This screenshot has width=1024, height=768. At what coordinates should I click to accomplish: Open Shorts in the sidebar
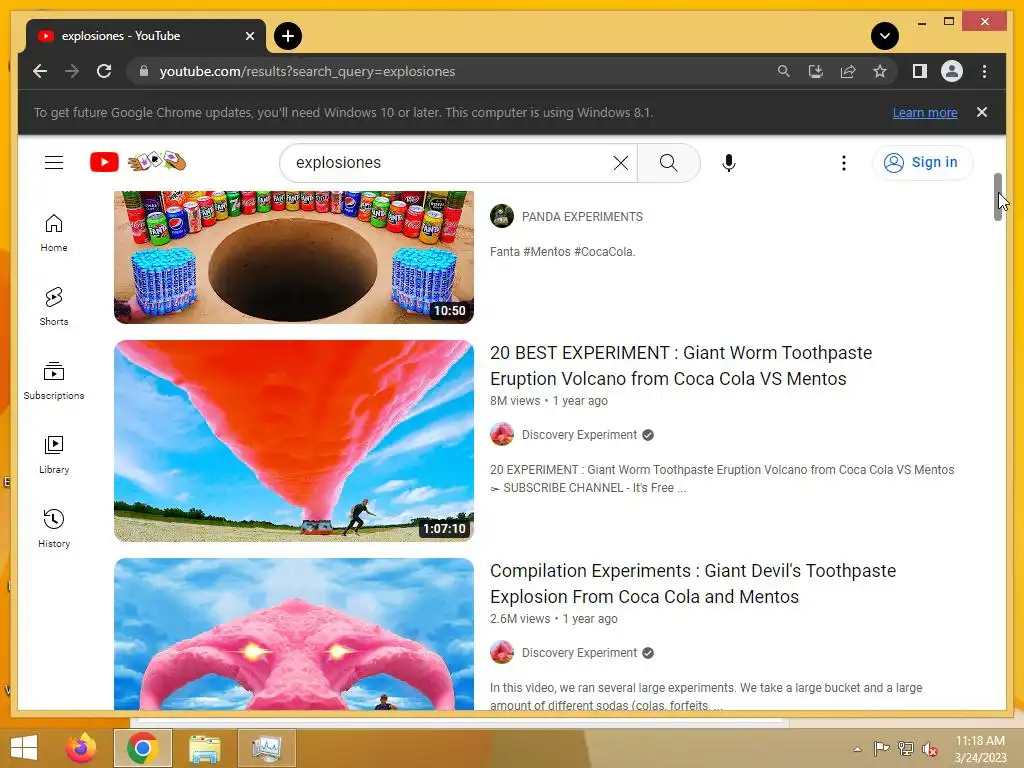pyautogui.click(x=54, y=306)
